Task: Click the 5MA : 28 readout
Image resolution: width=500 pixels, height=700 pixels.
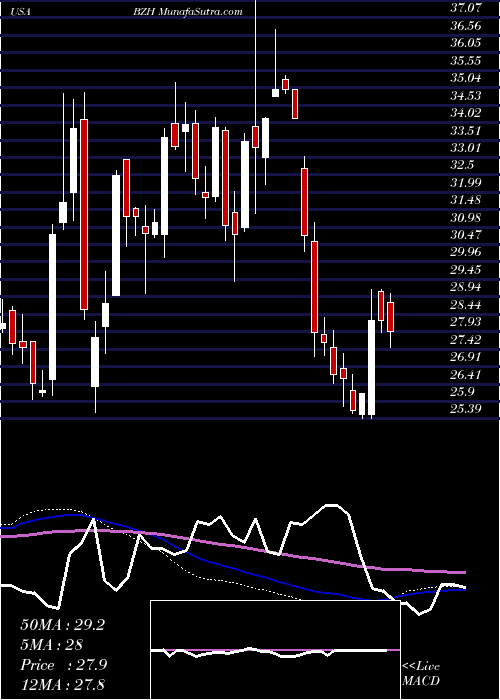Action: coord(52,645)
